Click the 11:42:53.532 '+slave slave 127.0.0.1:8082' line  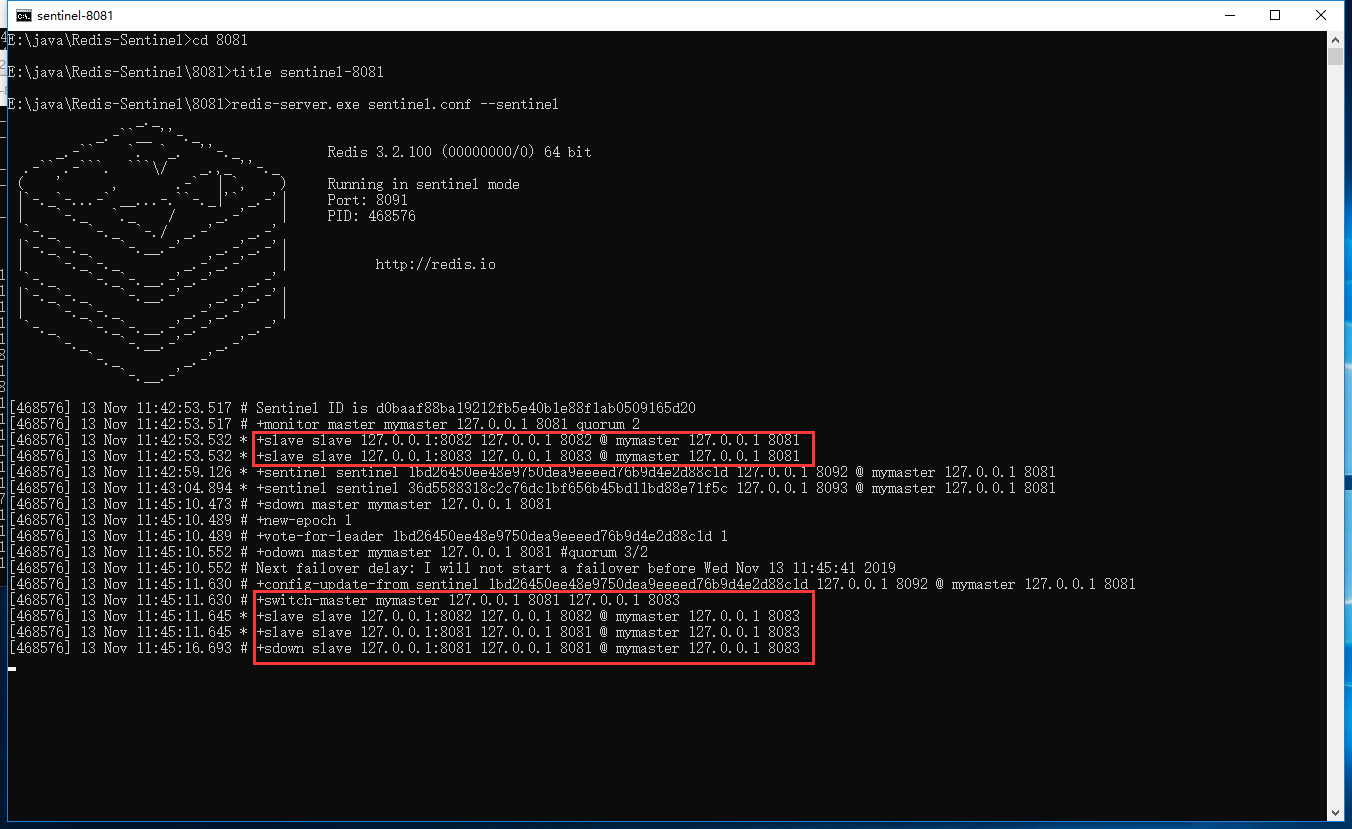[x=404, y=440]
